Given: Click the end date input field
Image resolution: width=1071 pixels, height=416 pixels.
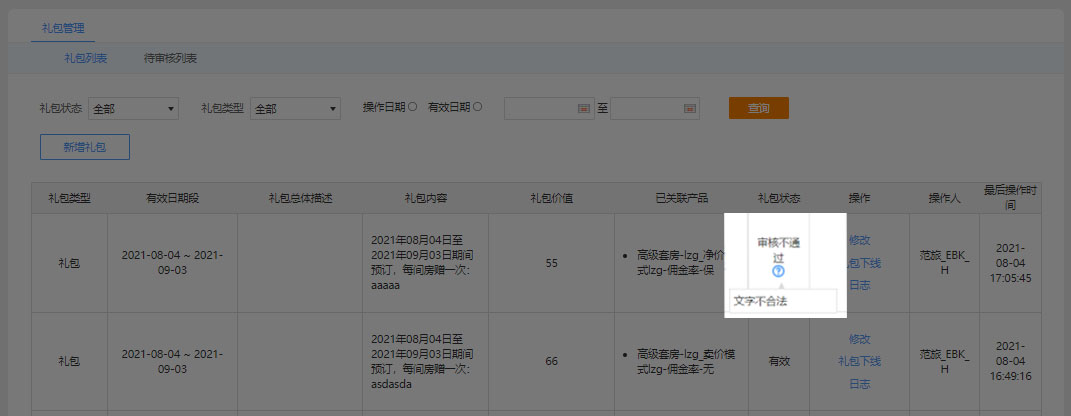Looking at the screenshot, I should pos(654,109).
